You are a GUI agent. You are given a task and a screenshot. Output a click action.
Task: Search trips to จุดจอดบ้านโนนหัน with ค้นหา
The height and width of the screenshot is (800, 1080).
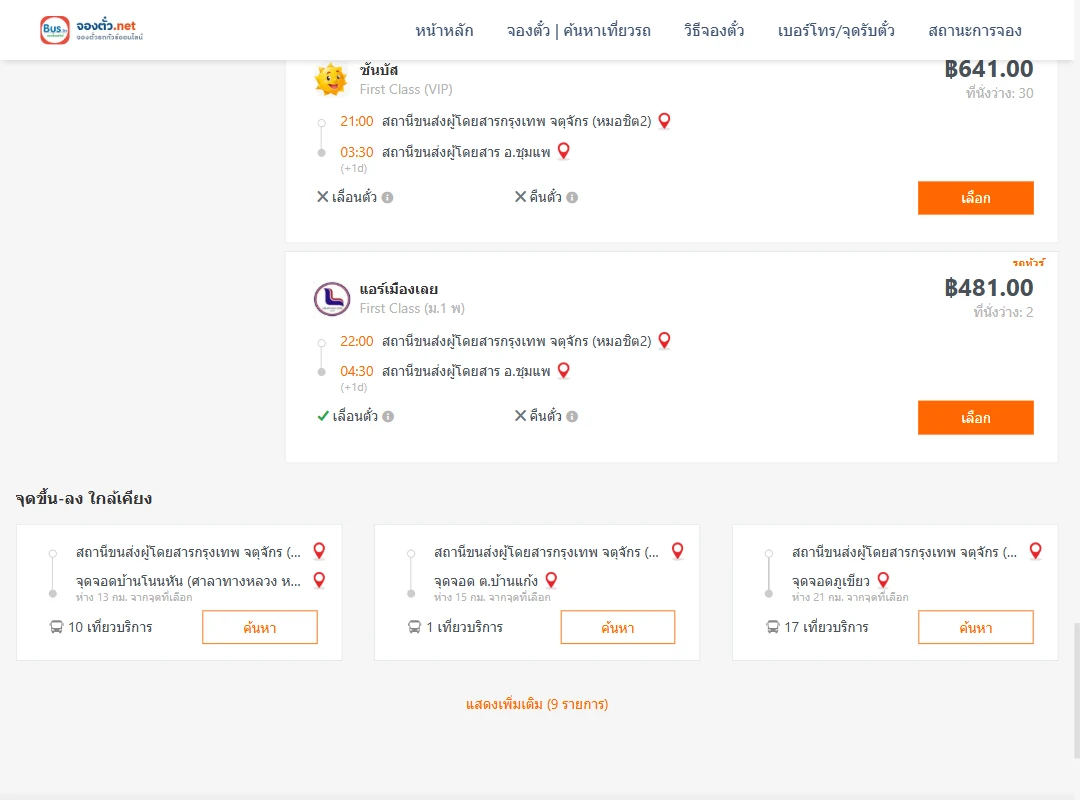point(260,627)
